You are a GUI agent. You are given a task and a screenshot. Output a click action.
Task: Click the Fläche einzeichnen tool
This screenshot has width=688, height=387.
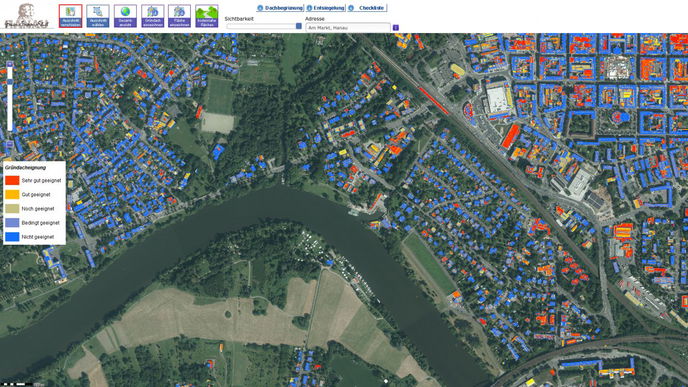[179, 16]
